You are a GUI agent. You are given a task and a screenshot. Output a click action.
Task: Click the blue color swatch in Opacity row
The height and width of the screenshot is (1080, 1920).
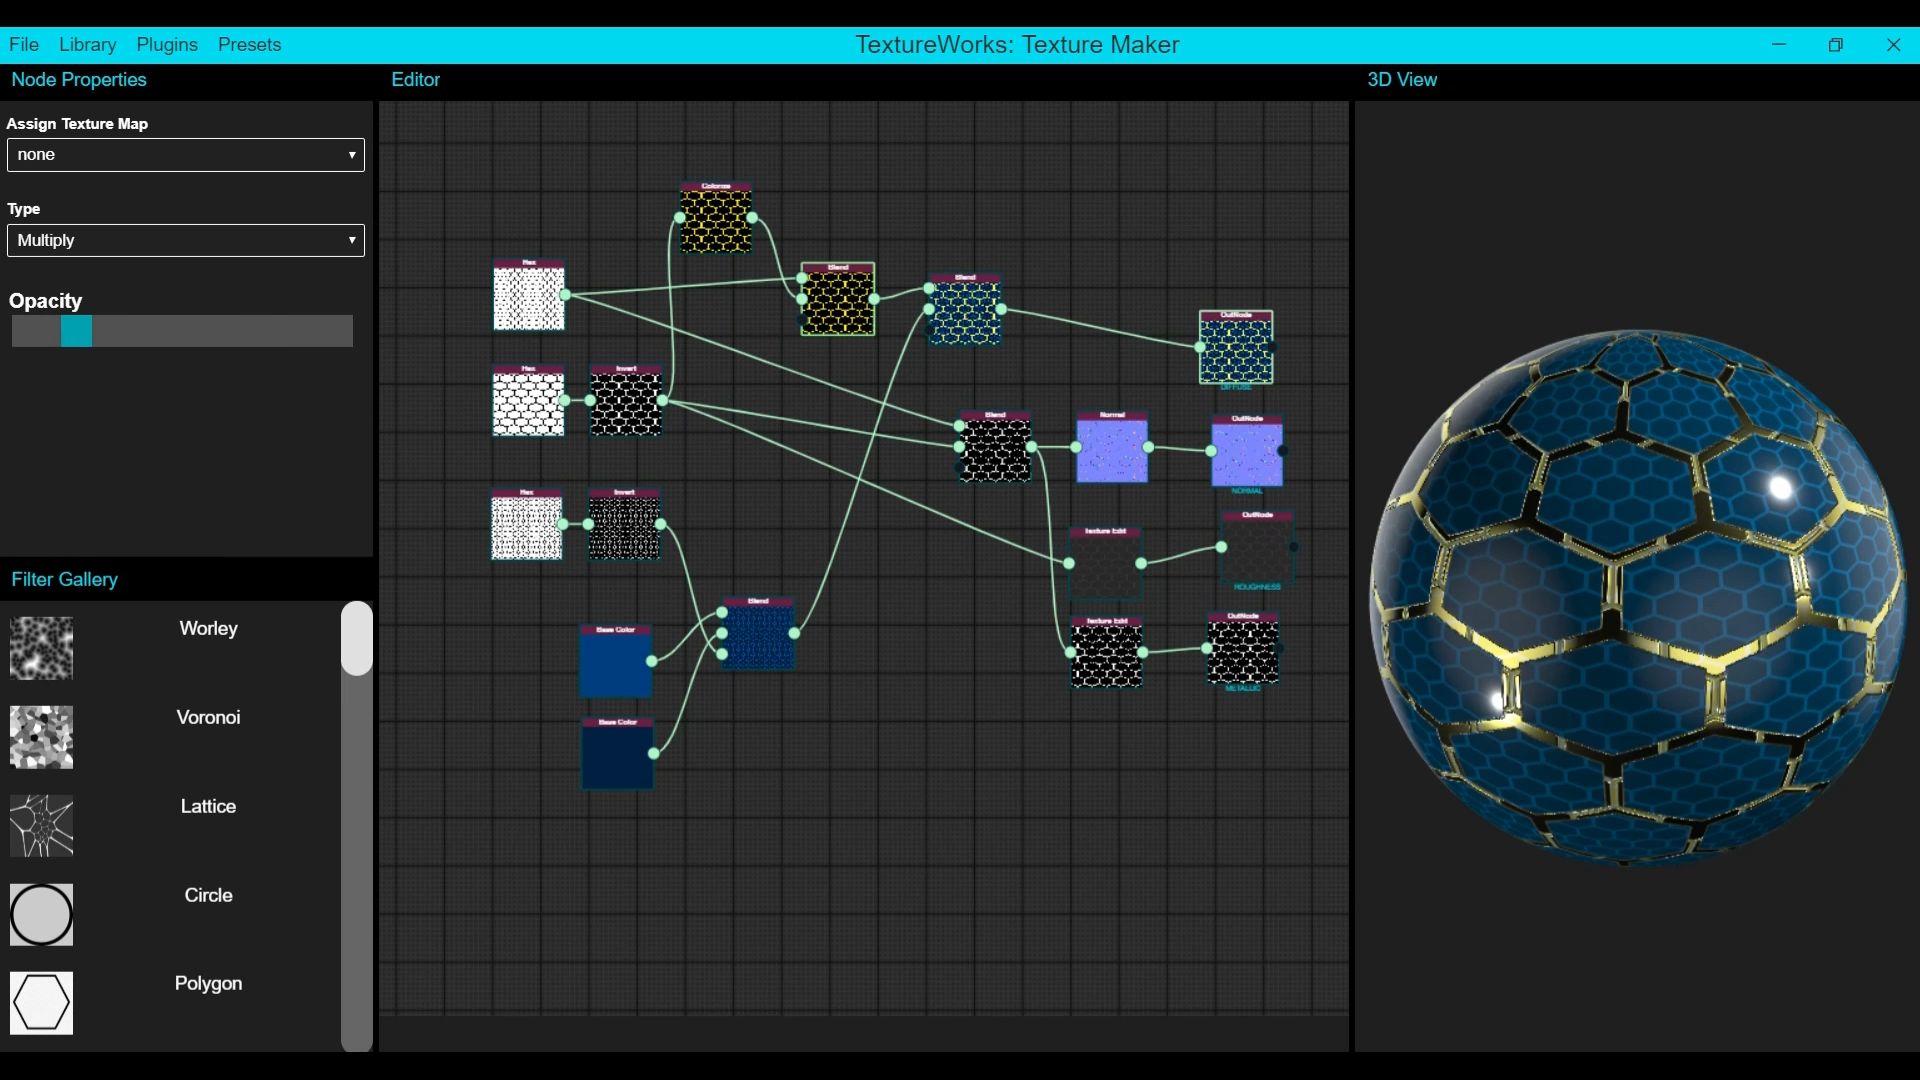(x=74, y=332)
